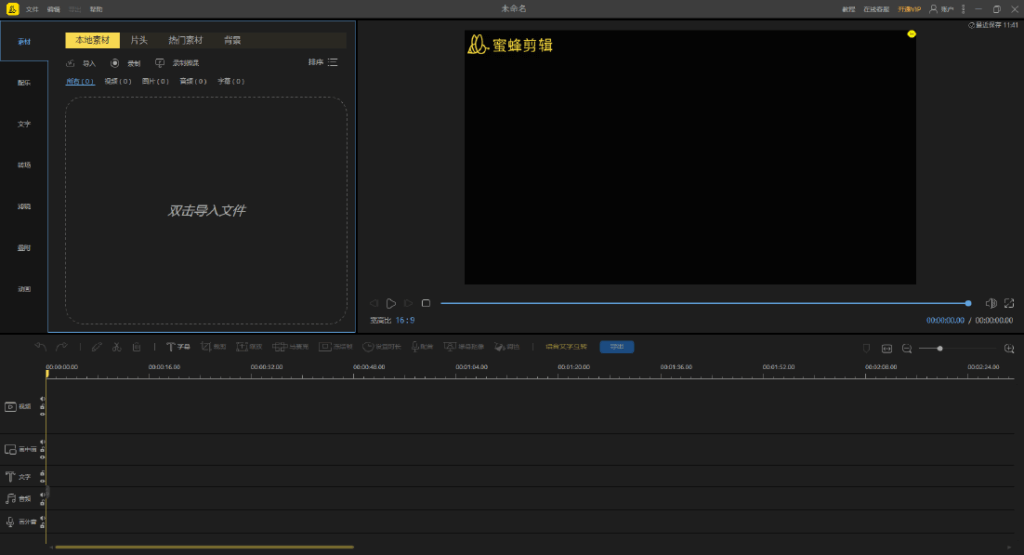Select the scissors split tool

(117, 347)
